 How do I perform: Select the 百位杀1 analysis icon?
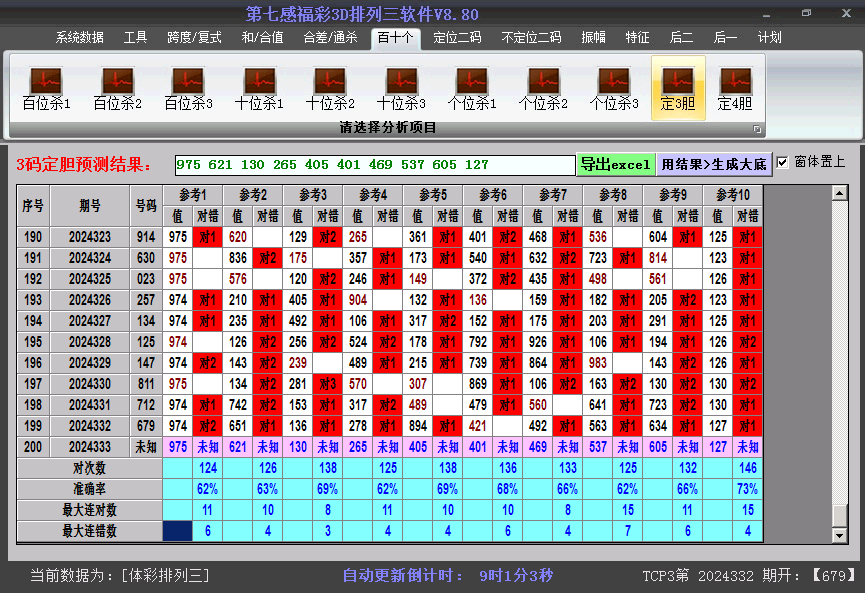46,88
